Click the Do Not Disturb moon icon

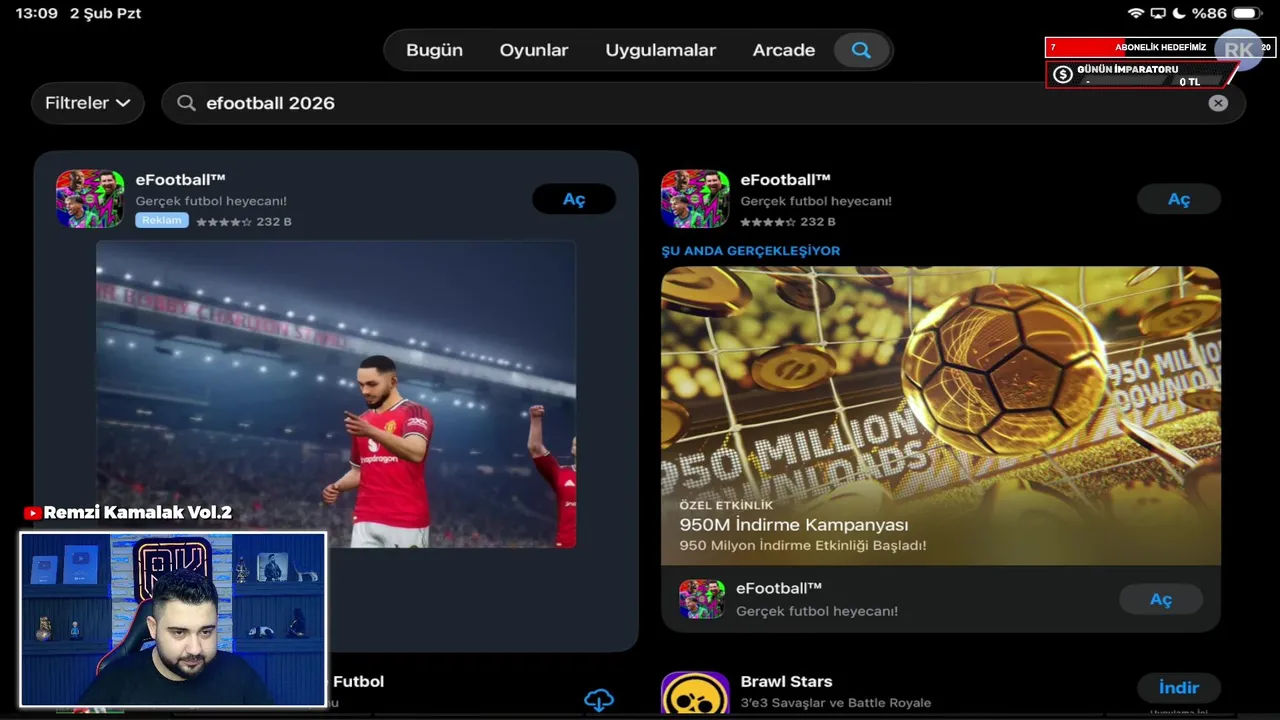point(1179,13)
